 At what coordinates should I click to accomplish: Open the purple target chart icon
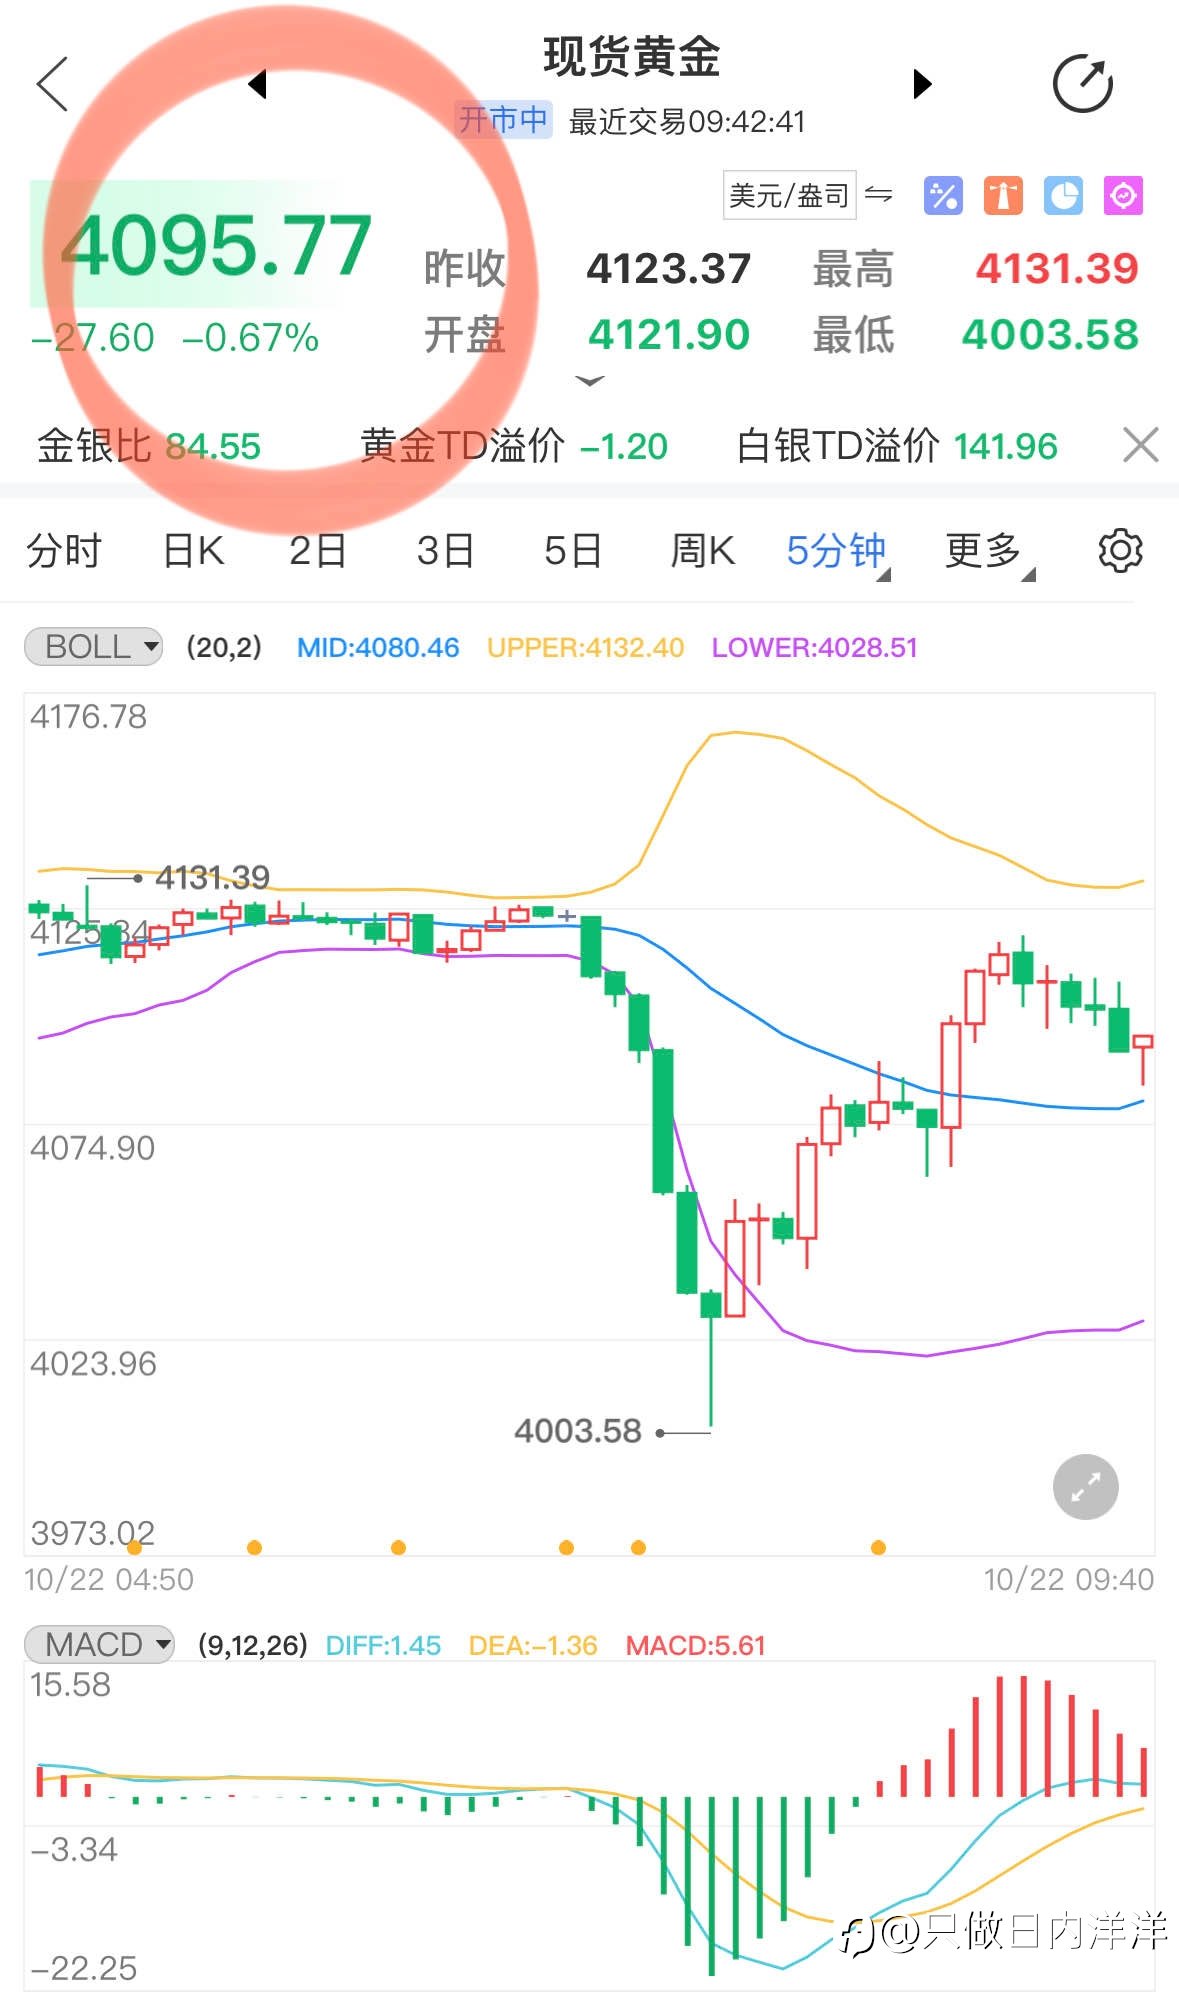[1123, 196]
